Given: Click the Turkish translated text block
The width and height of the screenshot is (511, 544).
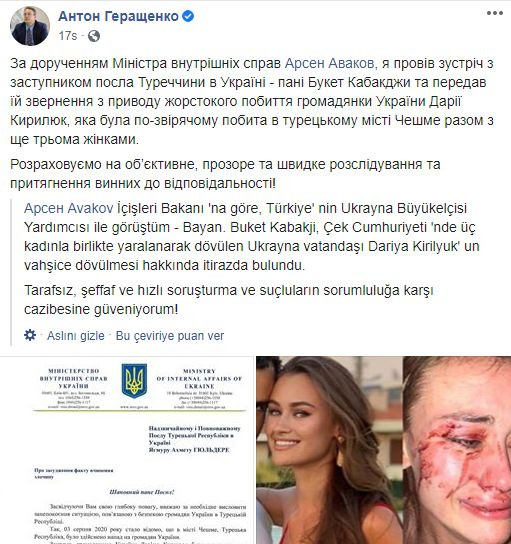Looking at the screenshot, I should [x=252, y=258].
